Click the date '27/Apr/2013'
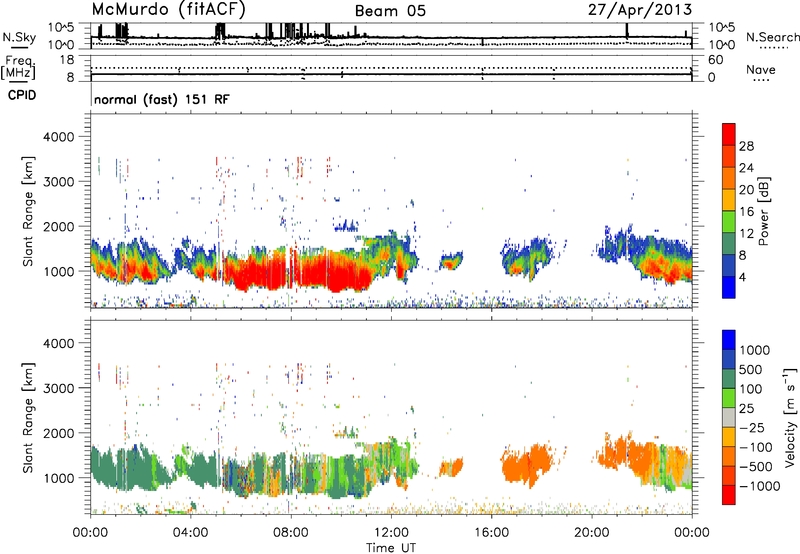Screen dimensions: 800x554 [x=640, y=10]
